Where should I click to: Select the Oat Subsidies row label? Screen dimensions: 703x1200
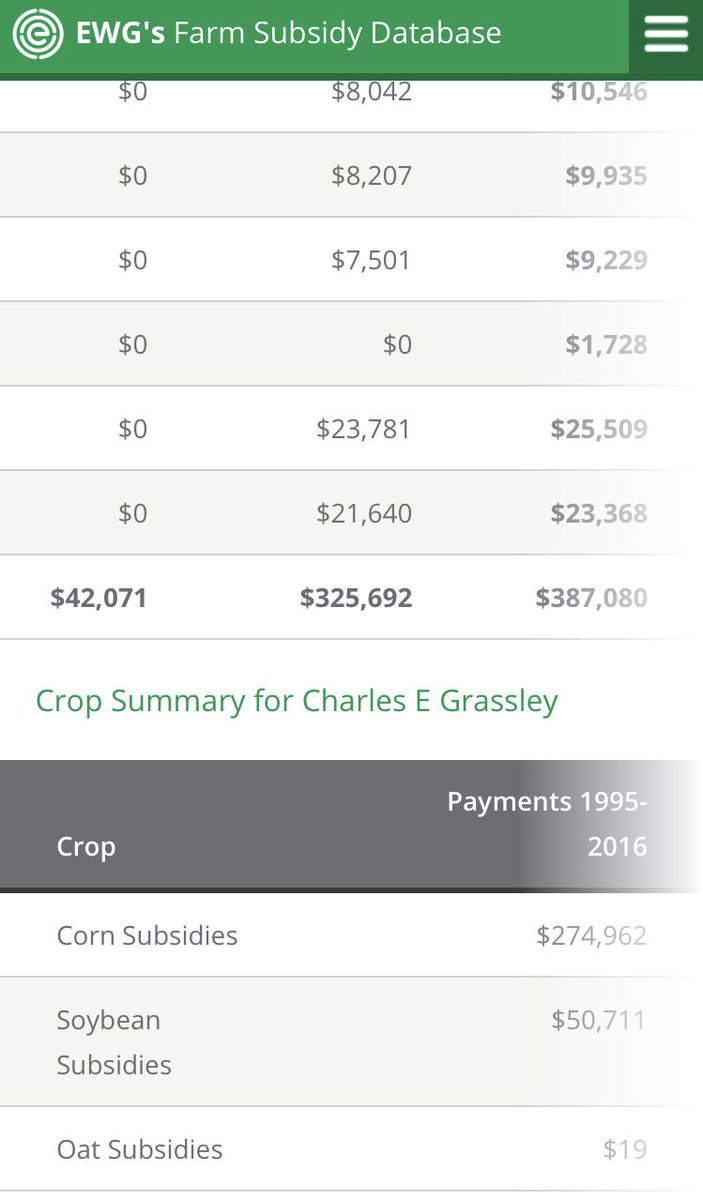coord(140,1150)
